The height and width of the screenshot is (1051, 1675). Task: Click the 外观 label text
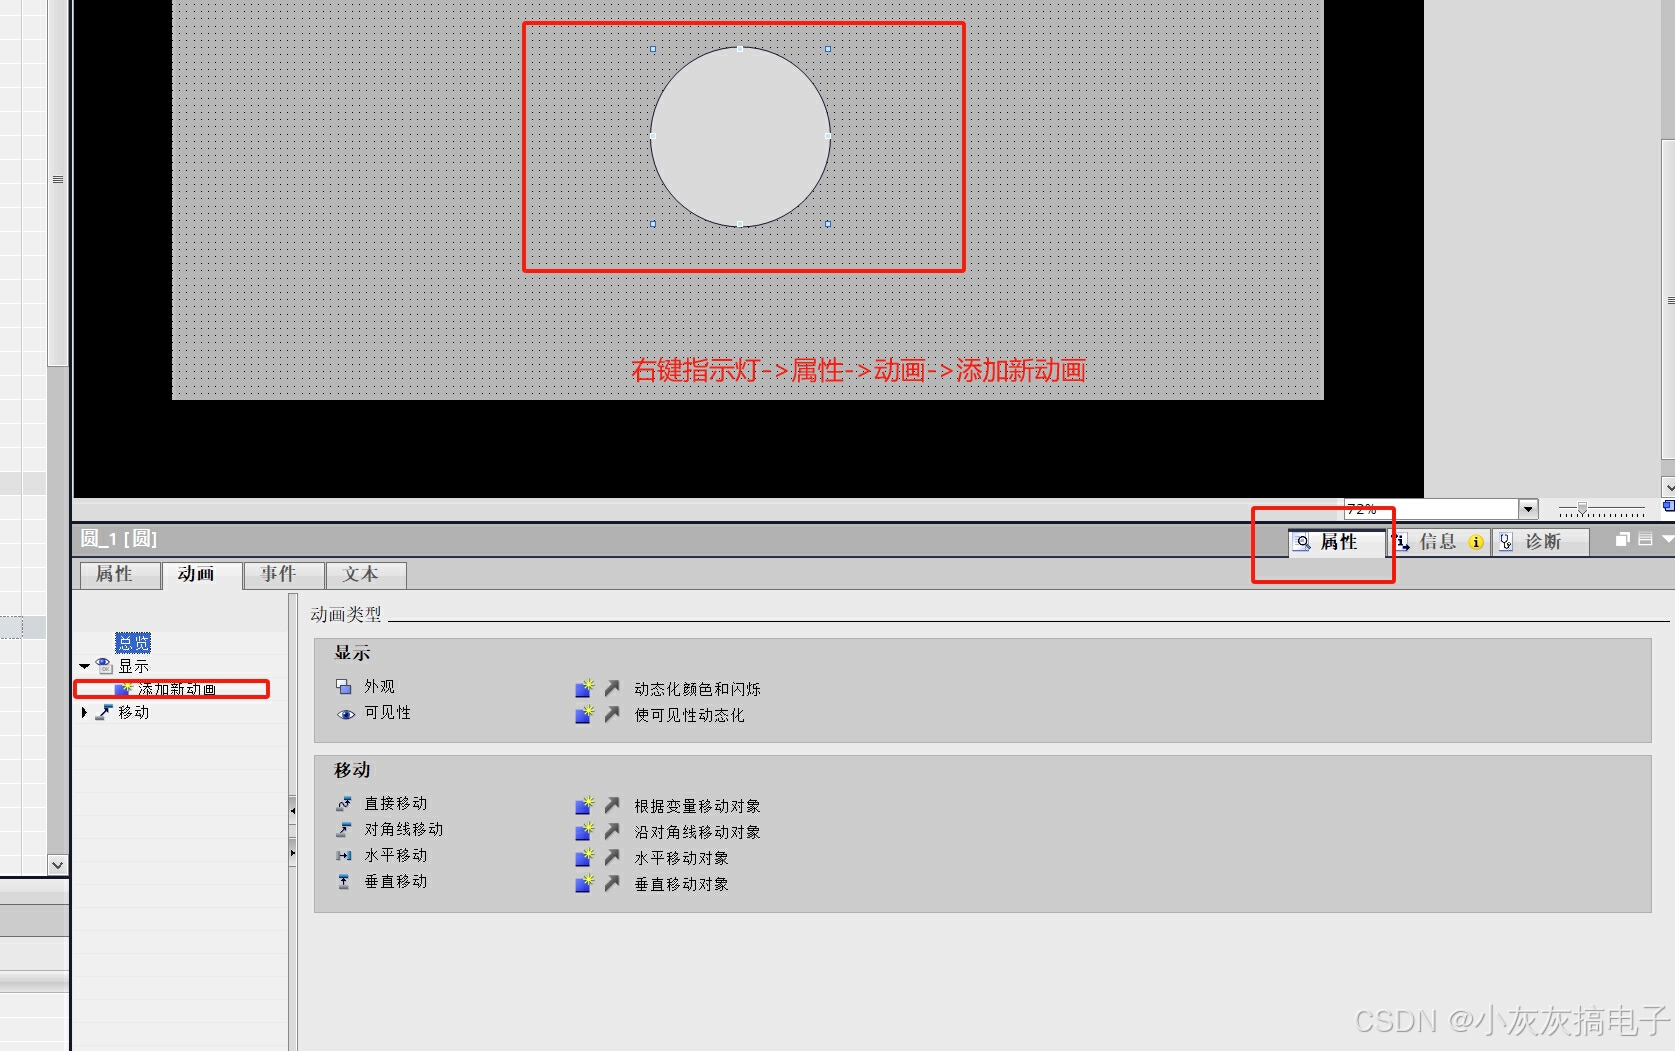click(x=379, y=687)
